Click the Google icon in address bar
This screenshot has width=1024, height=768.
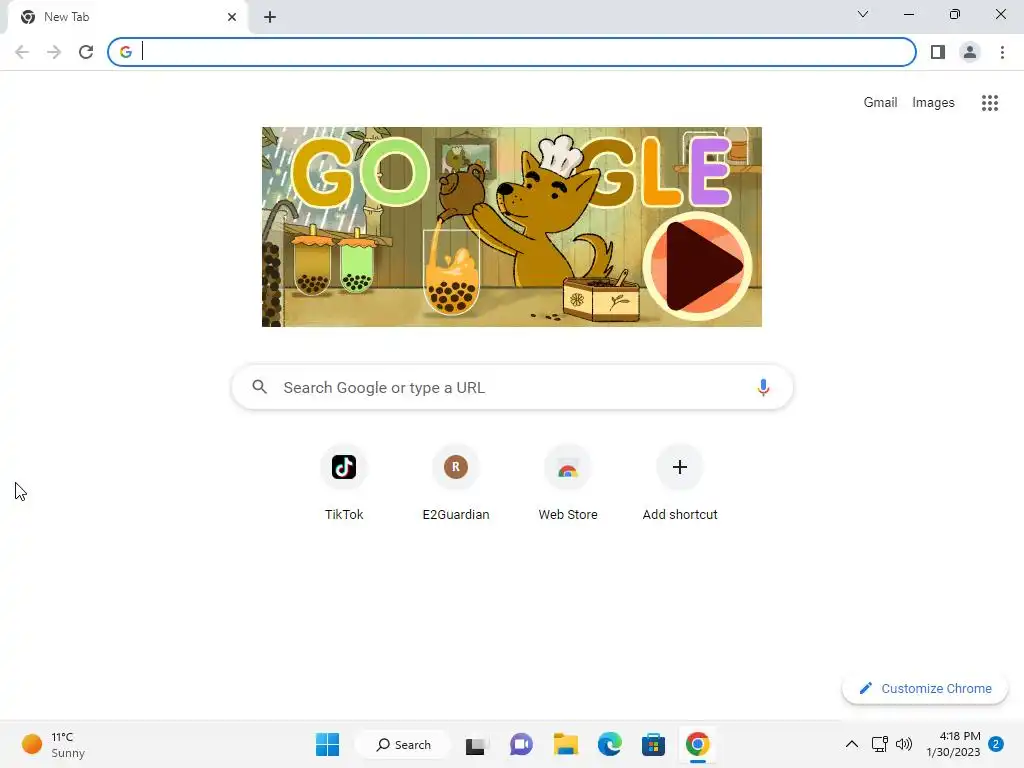click(x=125, y=52)
